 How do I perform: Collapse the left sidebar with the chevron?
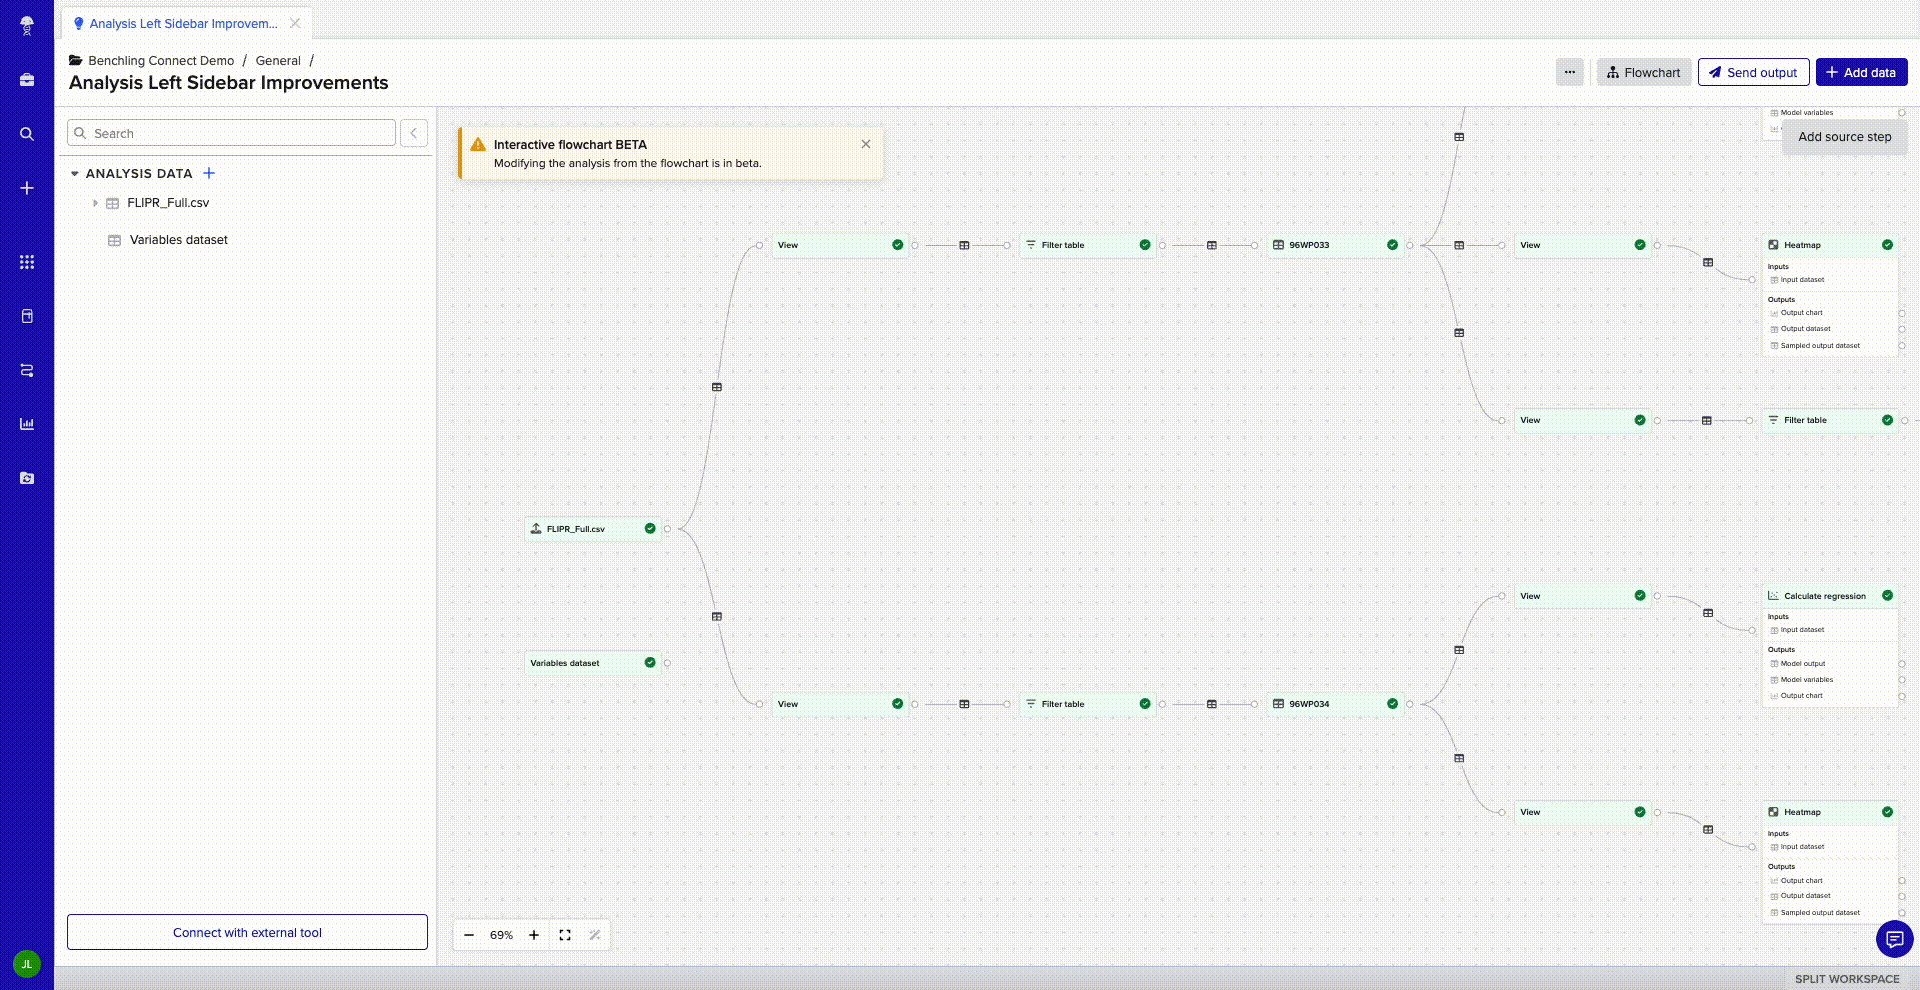pyautogui.click(x=413, y=132)
